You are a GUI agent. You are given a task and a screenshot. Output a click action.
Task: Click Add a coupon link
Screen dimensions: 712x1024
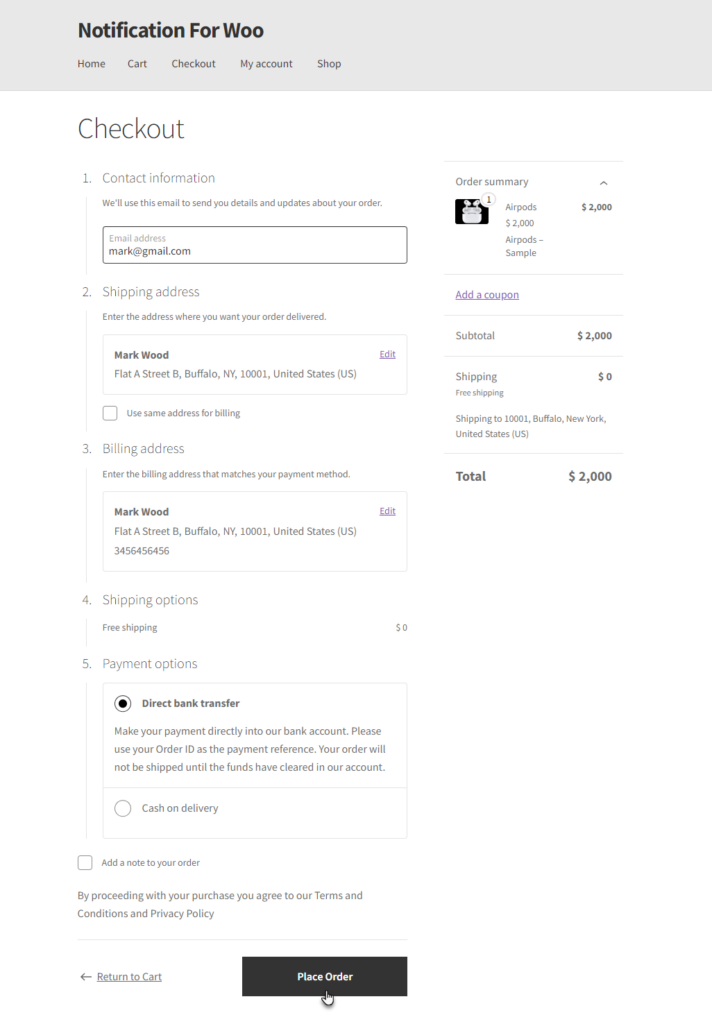point(487,295)
